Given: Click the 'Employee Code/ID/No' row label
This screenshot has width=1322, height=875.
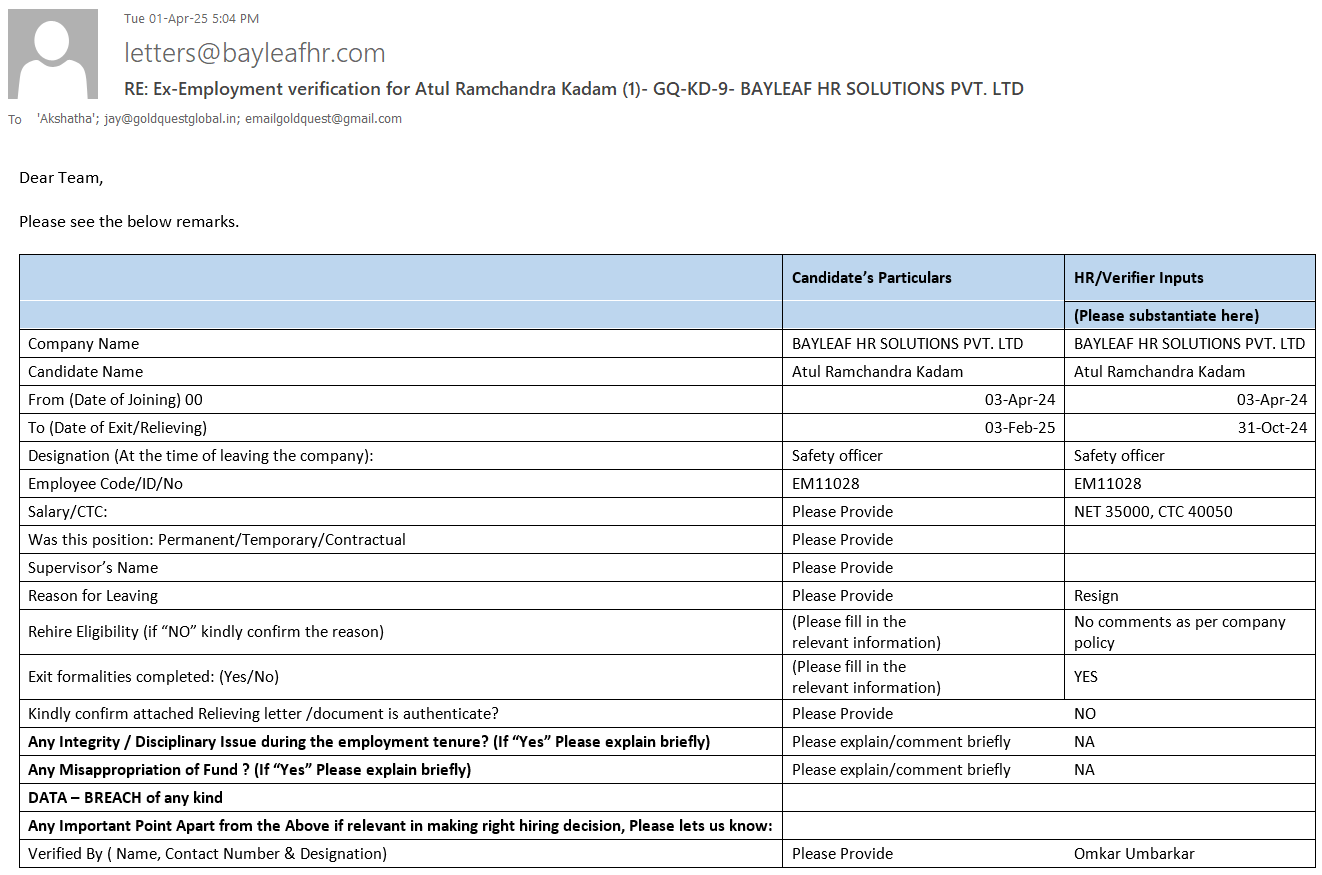Looking at the screenshot, I should 106,484.
